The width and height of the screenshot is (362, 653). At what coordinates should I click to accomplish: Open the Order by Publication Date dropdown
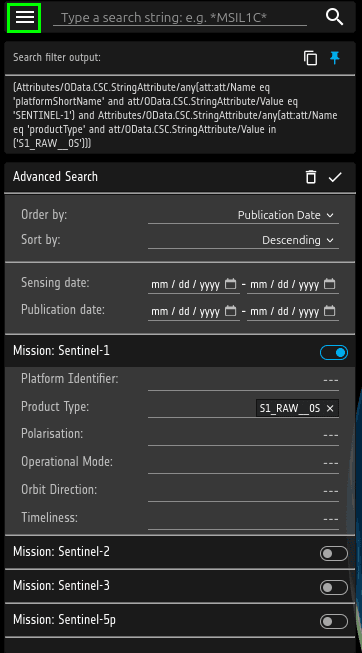tap(243, 215)
